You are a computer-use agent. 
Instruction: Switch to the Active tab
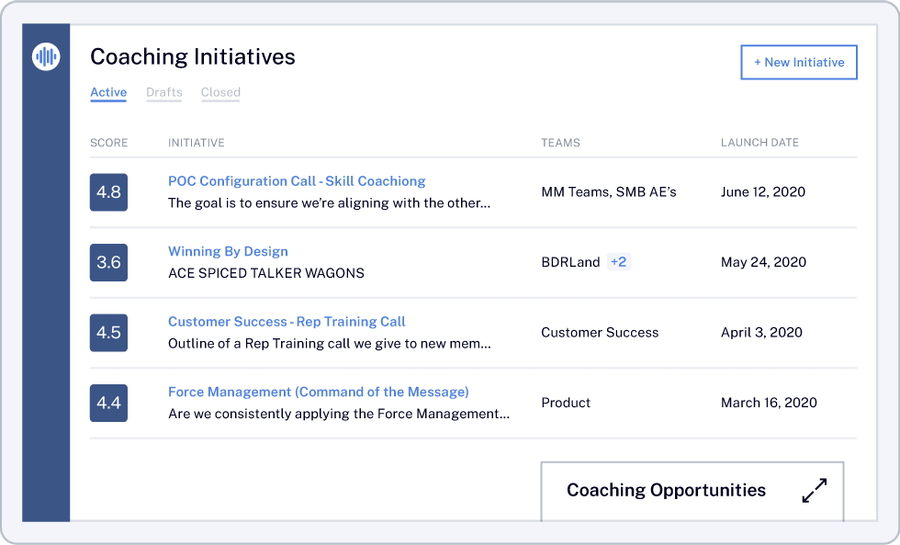click(108, 92)
